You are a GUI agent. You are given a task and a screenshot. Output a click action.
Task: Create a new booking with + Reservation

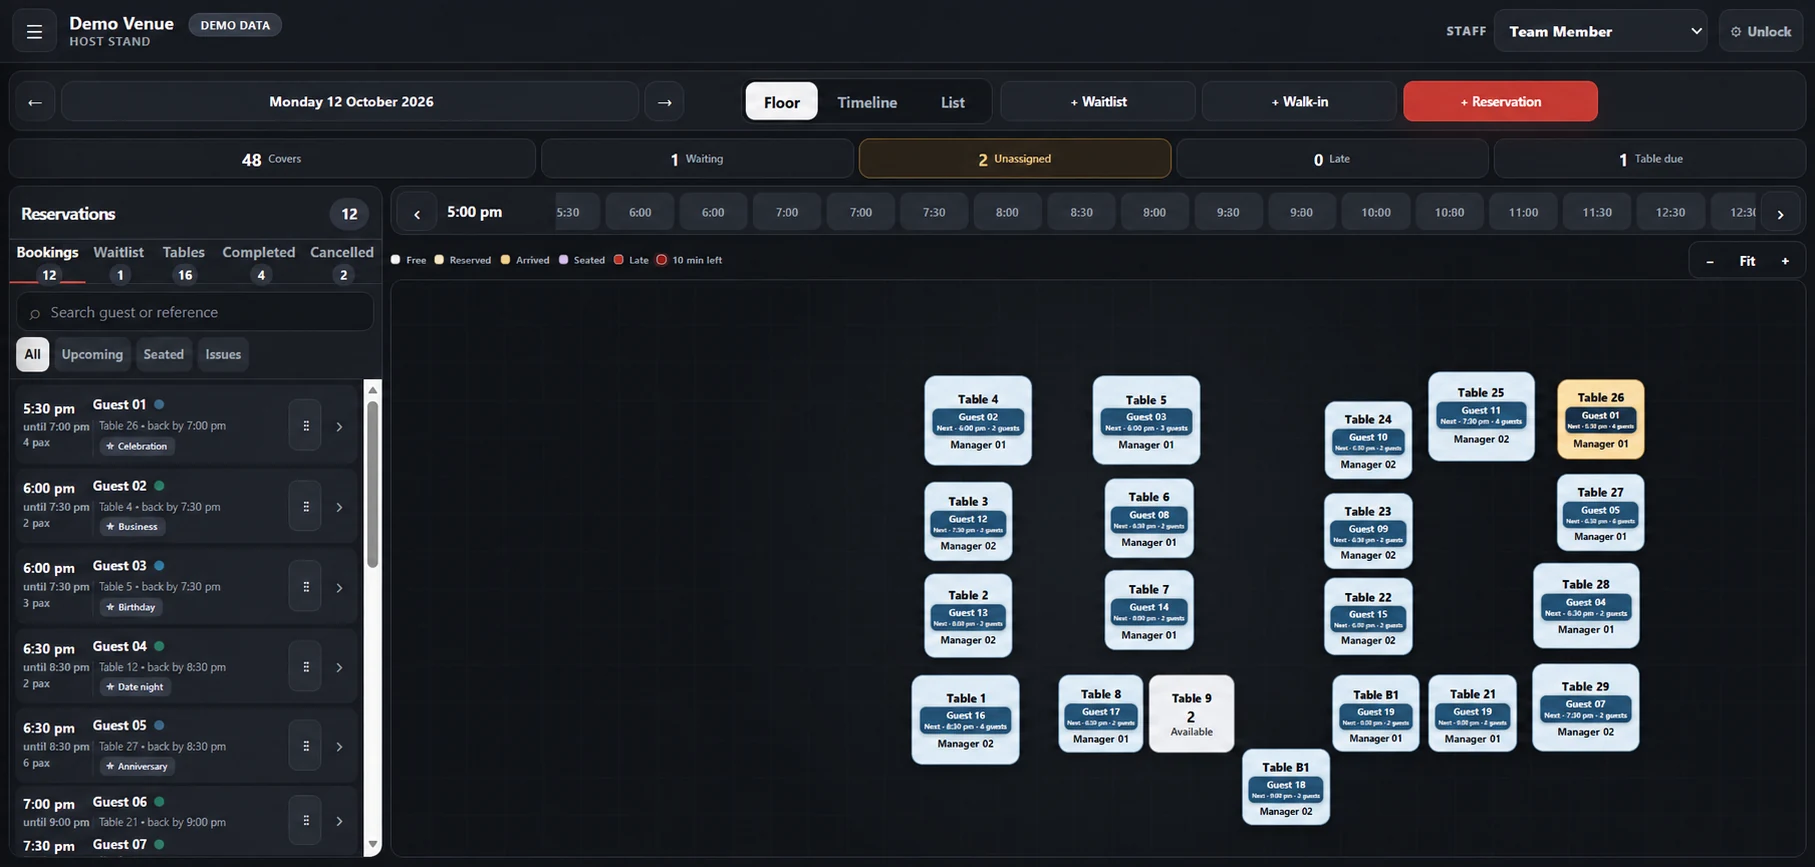1500,102
